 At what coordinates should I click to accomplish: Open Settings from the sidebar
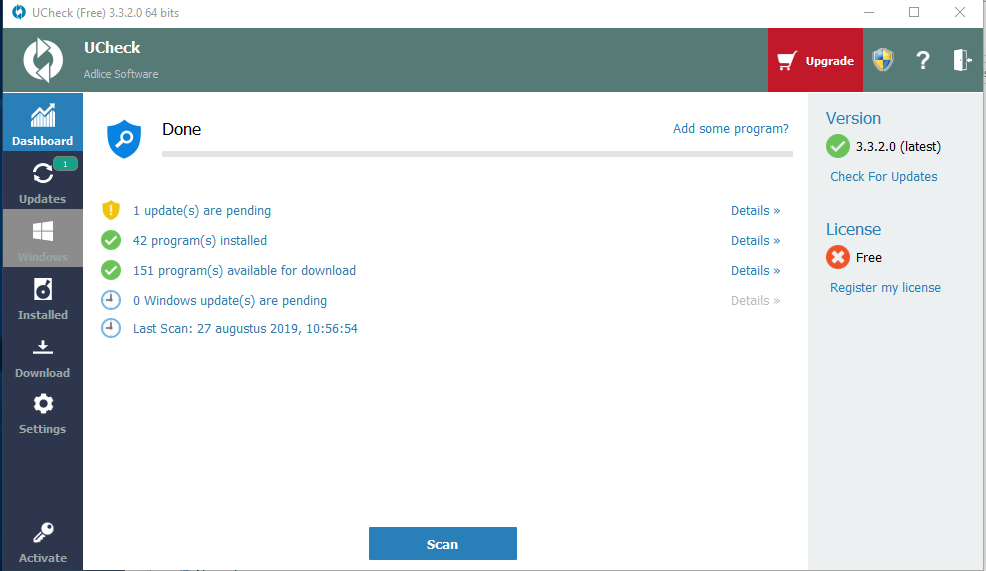(43, 412)
